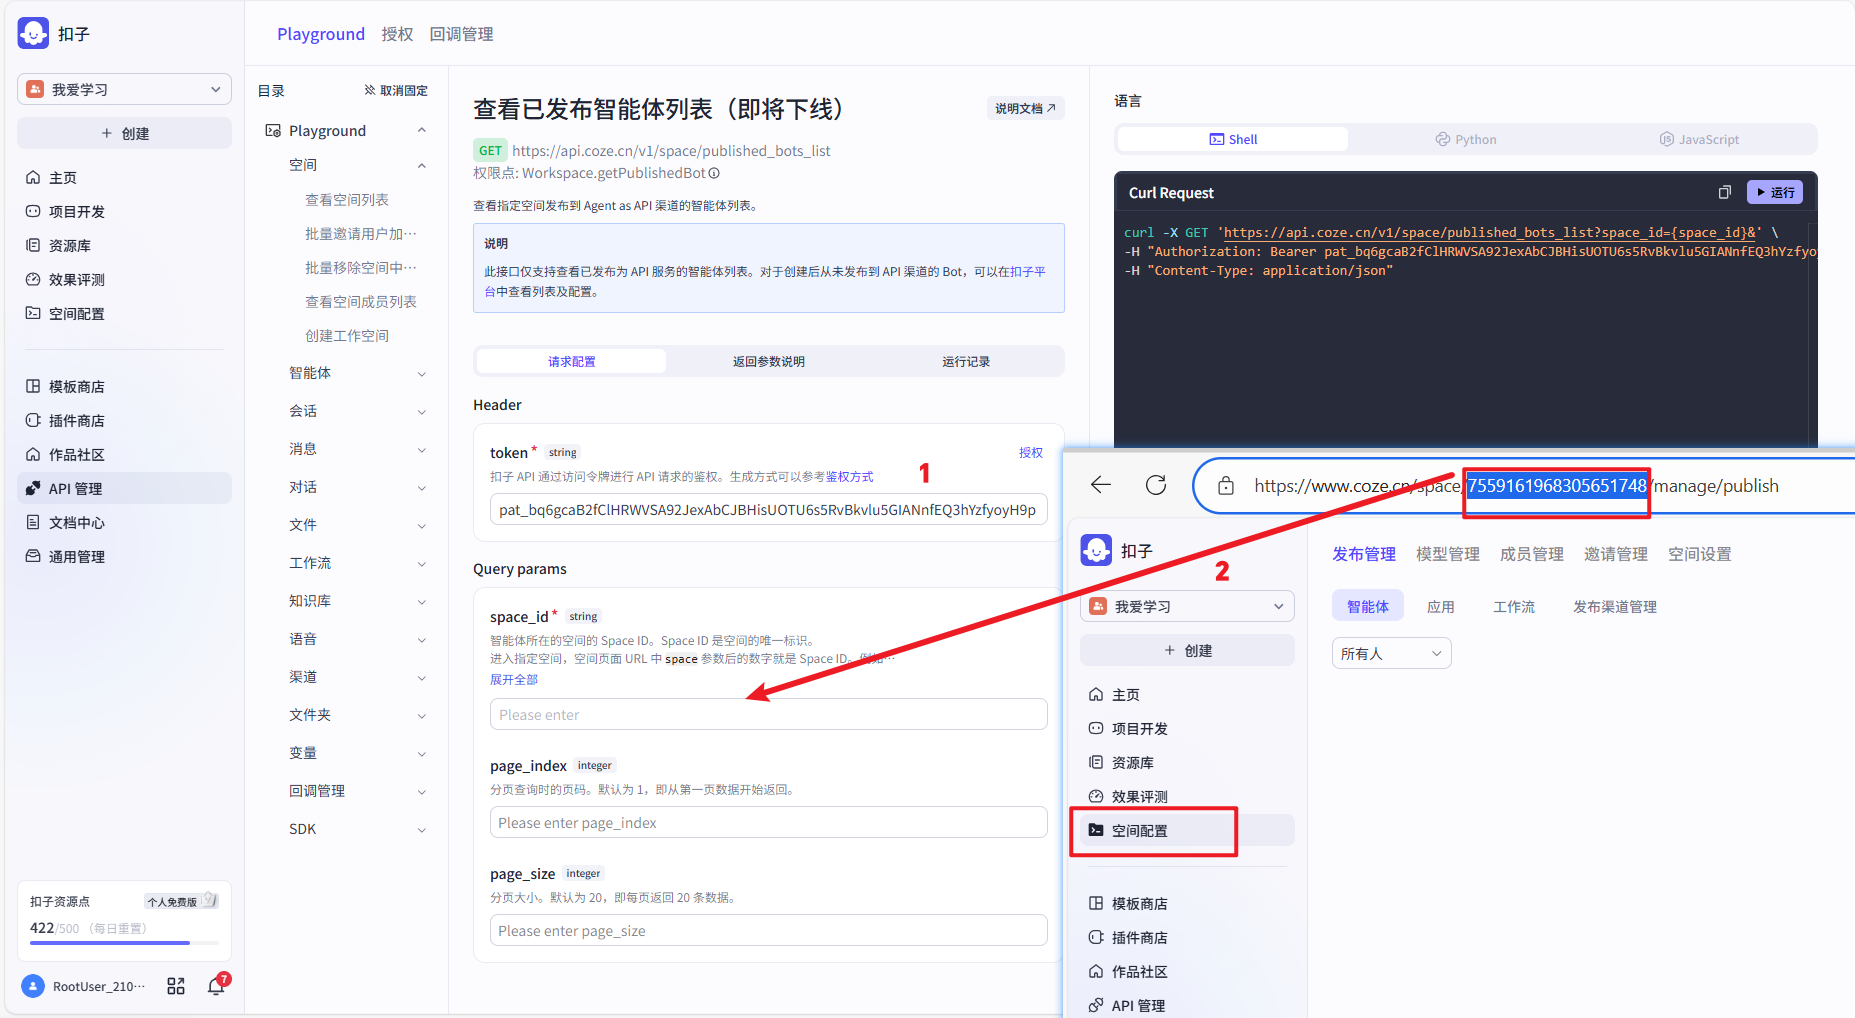Open 作品社区 icon in main sidebar
The height and width of the screenshot is (1018, 1855).
pyautogui.click(x=33, y=454)
